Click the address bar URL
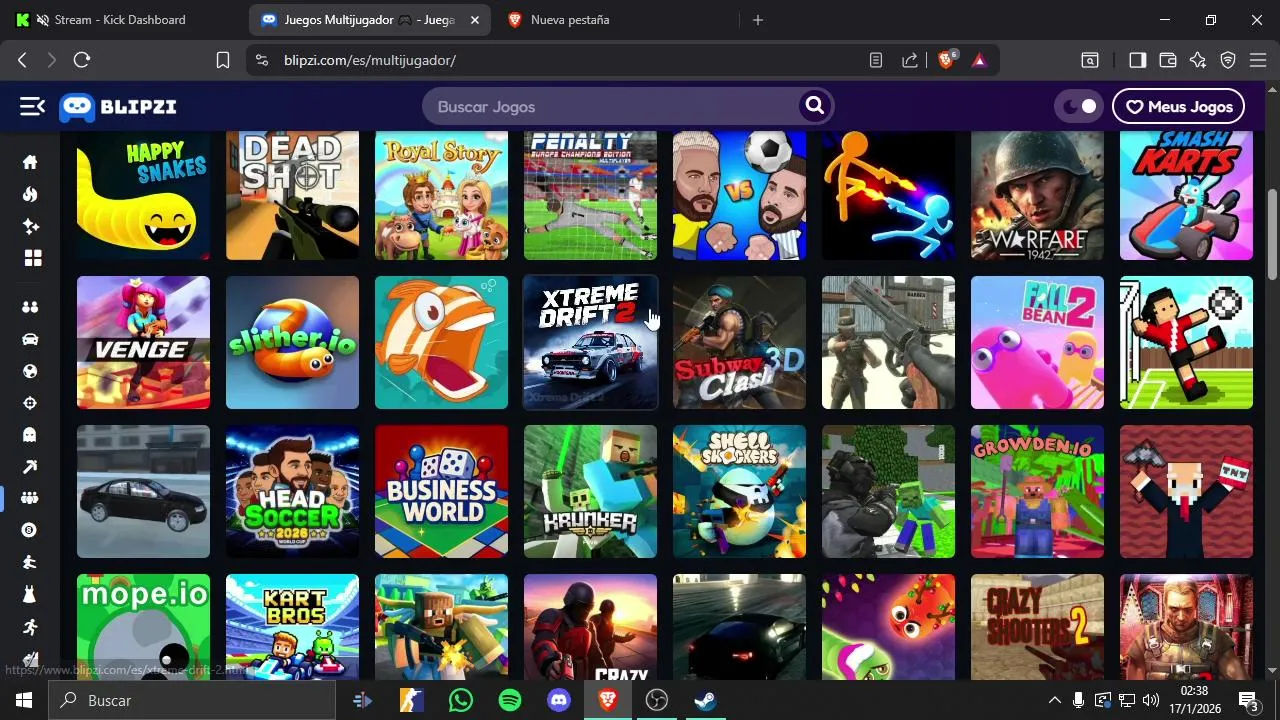Viewport: 1280px width, 720px height. coord(370,60)
